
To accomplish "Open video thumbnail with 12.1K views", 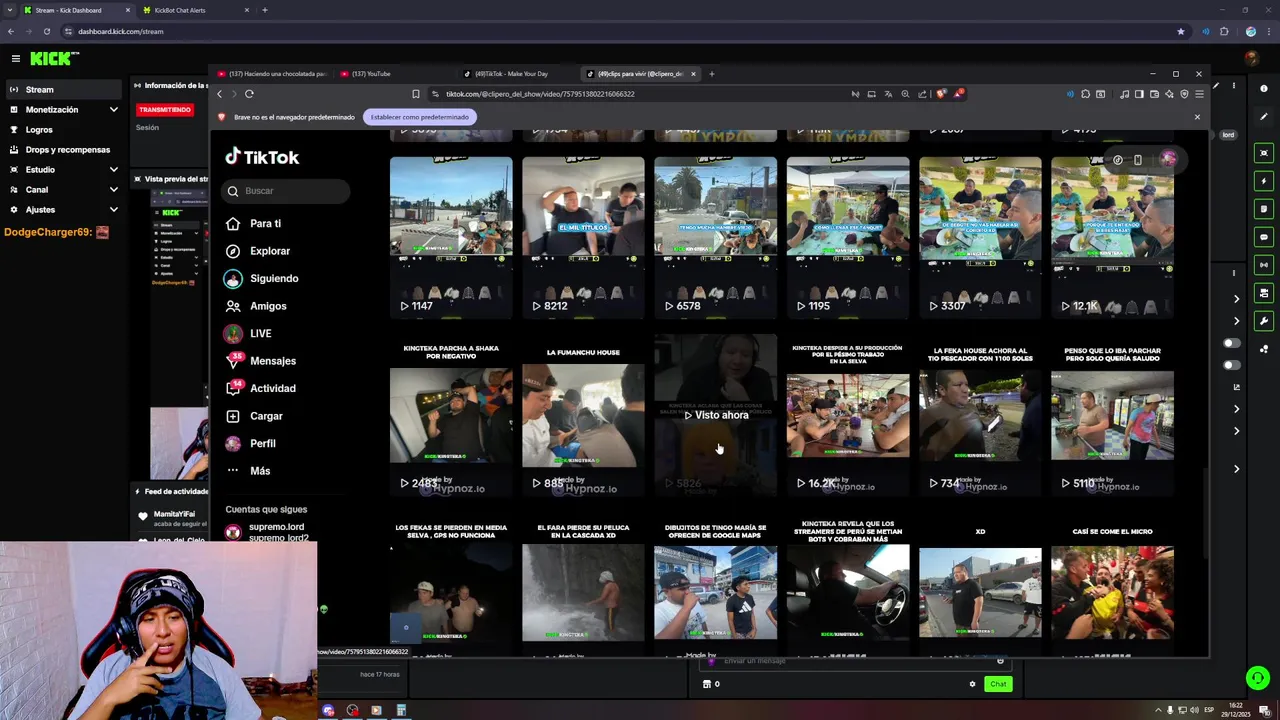I will (1112, 236).
